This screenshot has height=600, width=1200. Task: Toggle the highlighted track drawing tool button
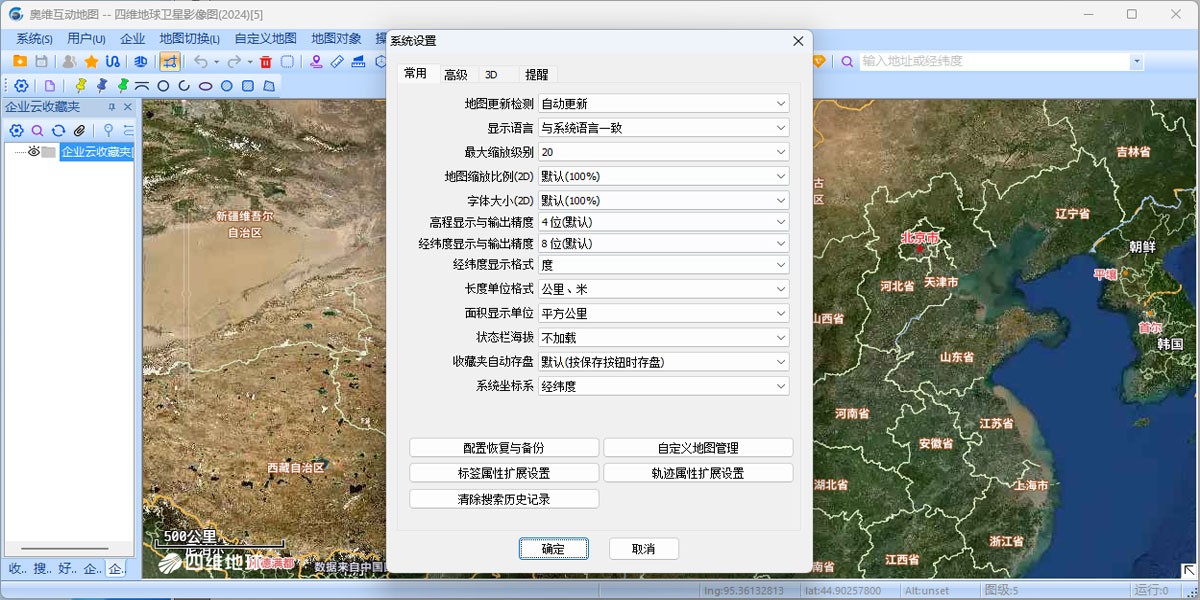(x=170, y=62)
